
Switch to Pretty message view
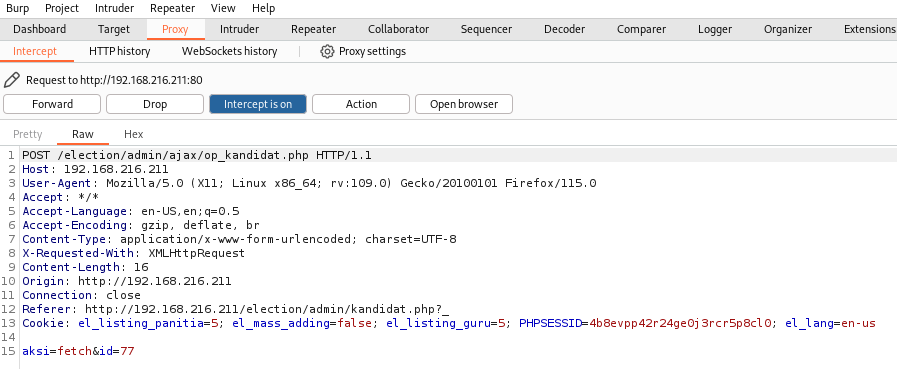coord(27,134)
